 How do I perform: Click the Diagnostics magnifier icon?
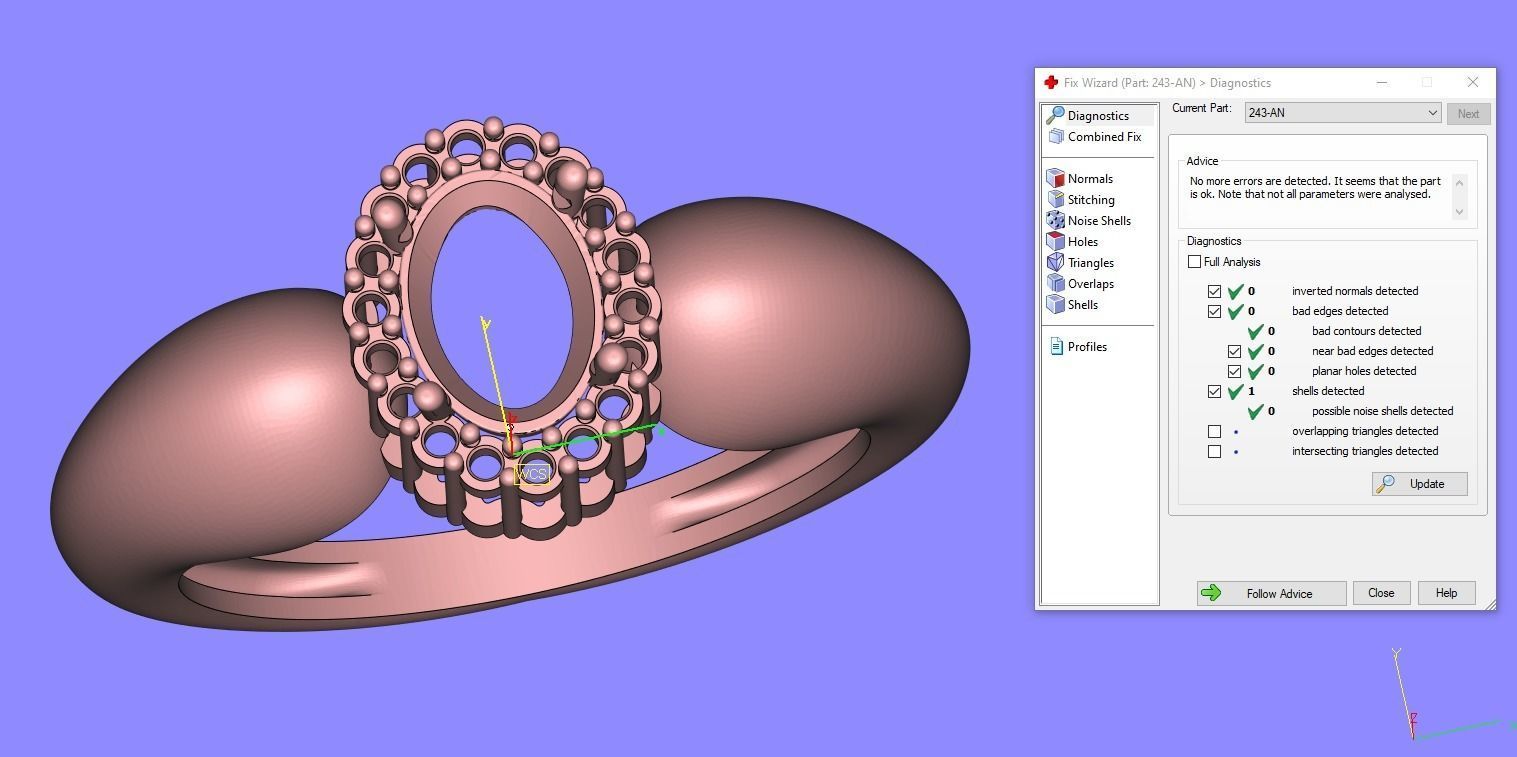1055,116
